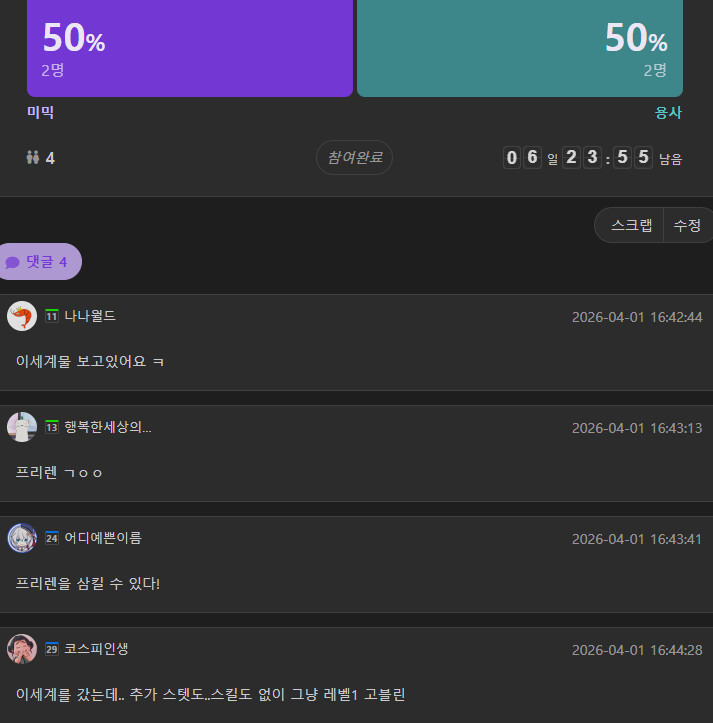Click the level 13 badge icon
713x723 pixels.
52,427
